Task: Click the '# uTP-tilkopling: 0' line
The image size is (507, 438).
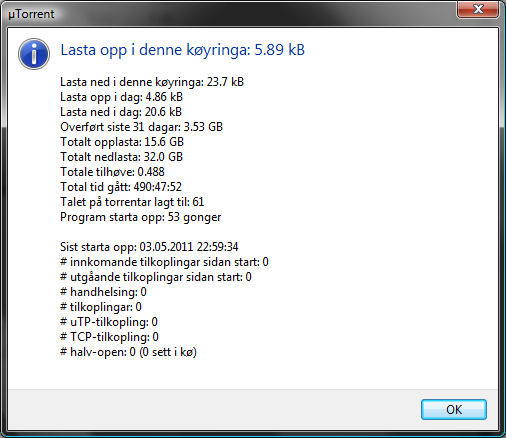Action: tap(109, 322)
